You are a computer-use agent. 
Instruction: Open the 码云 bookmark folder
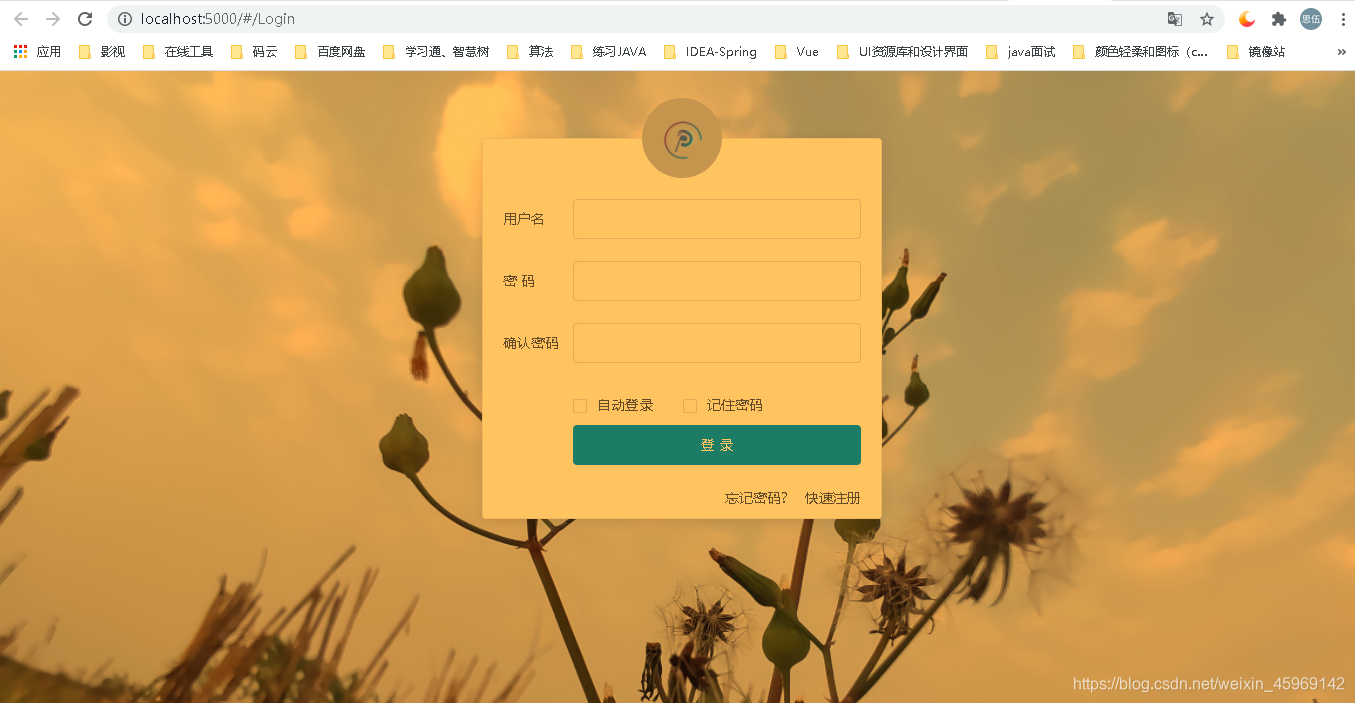click(254, 52)
